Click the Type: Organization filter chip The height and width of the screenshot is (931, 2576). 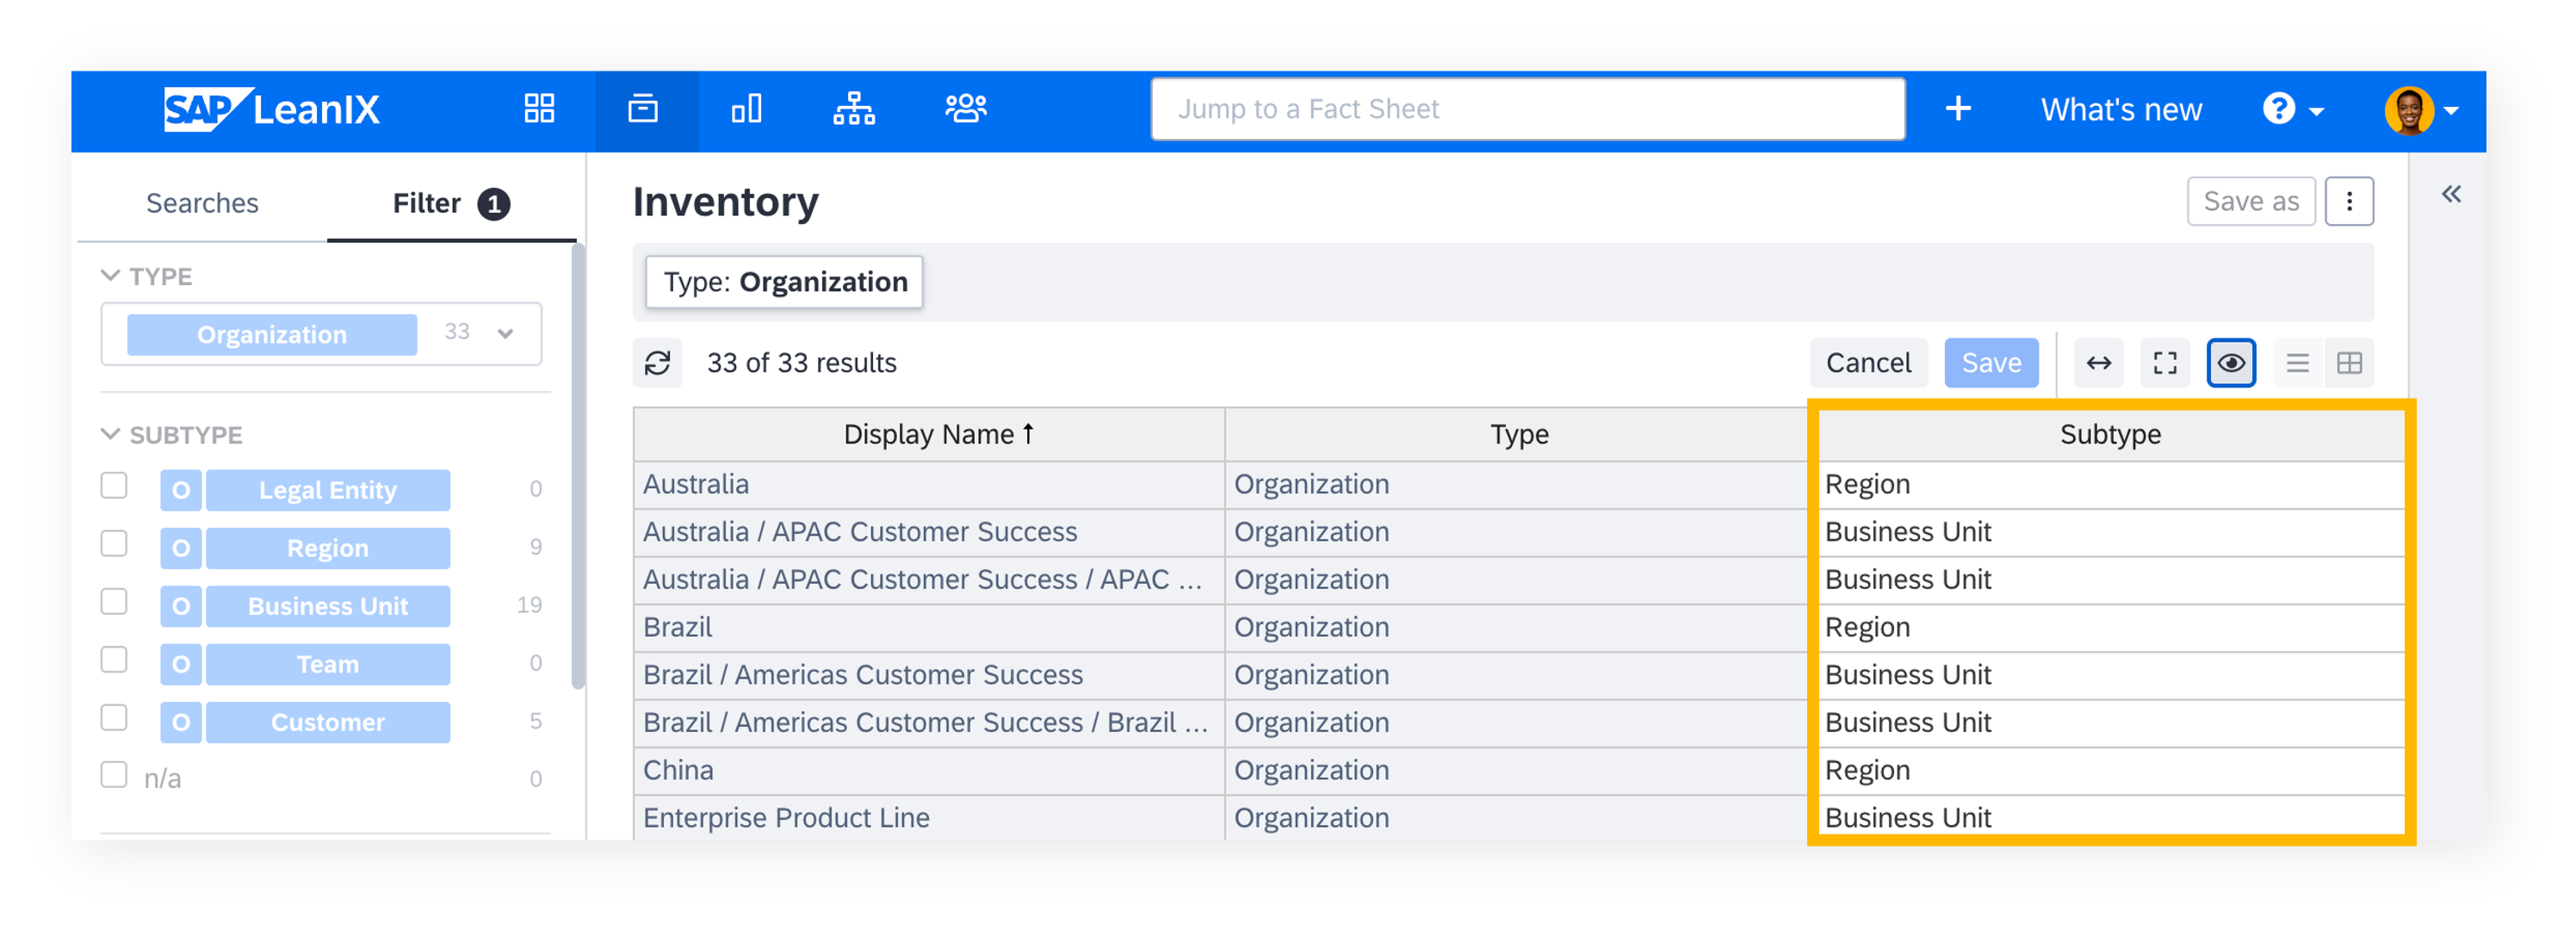[785, 282]
